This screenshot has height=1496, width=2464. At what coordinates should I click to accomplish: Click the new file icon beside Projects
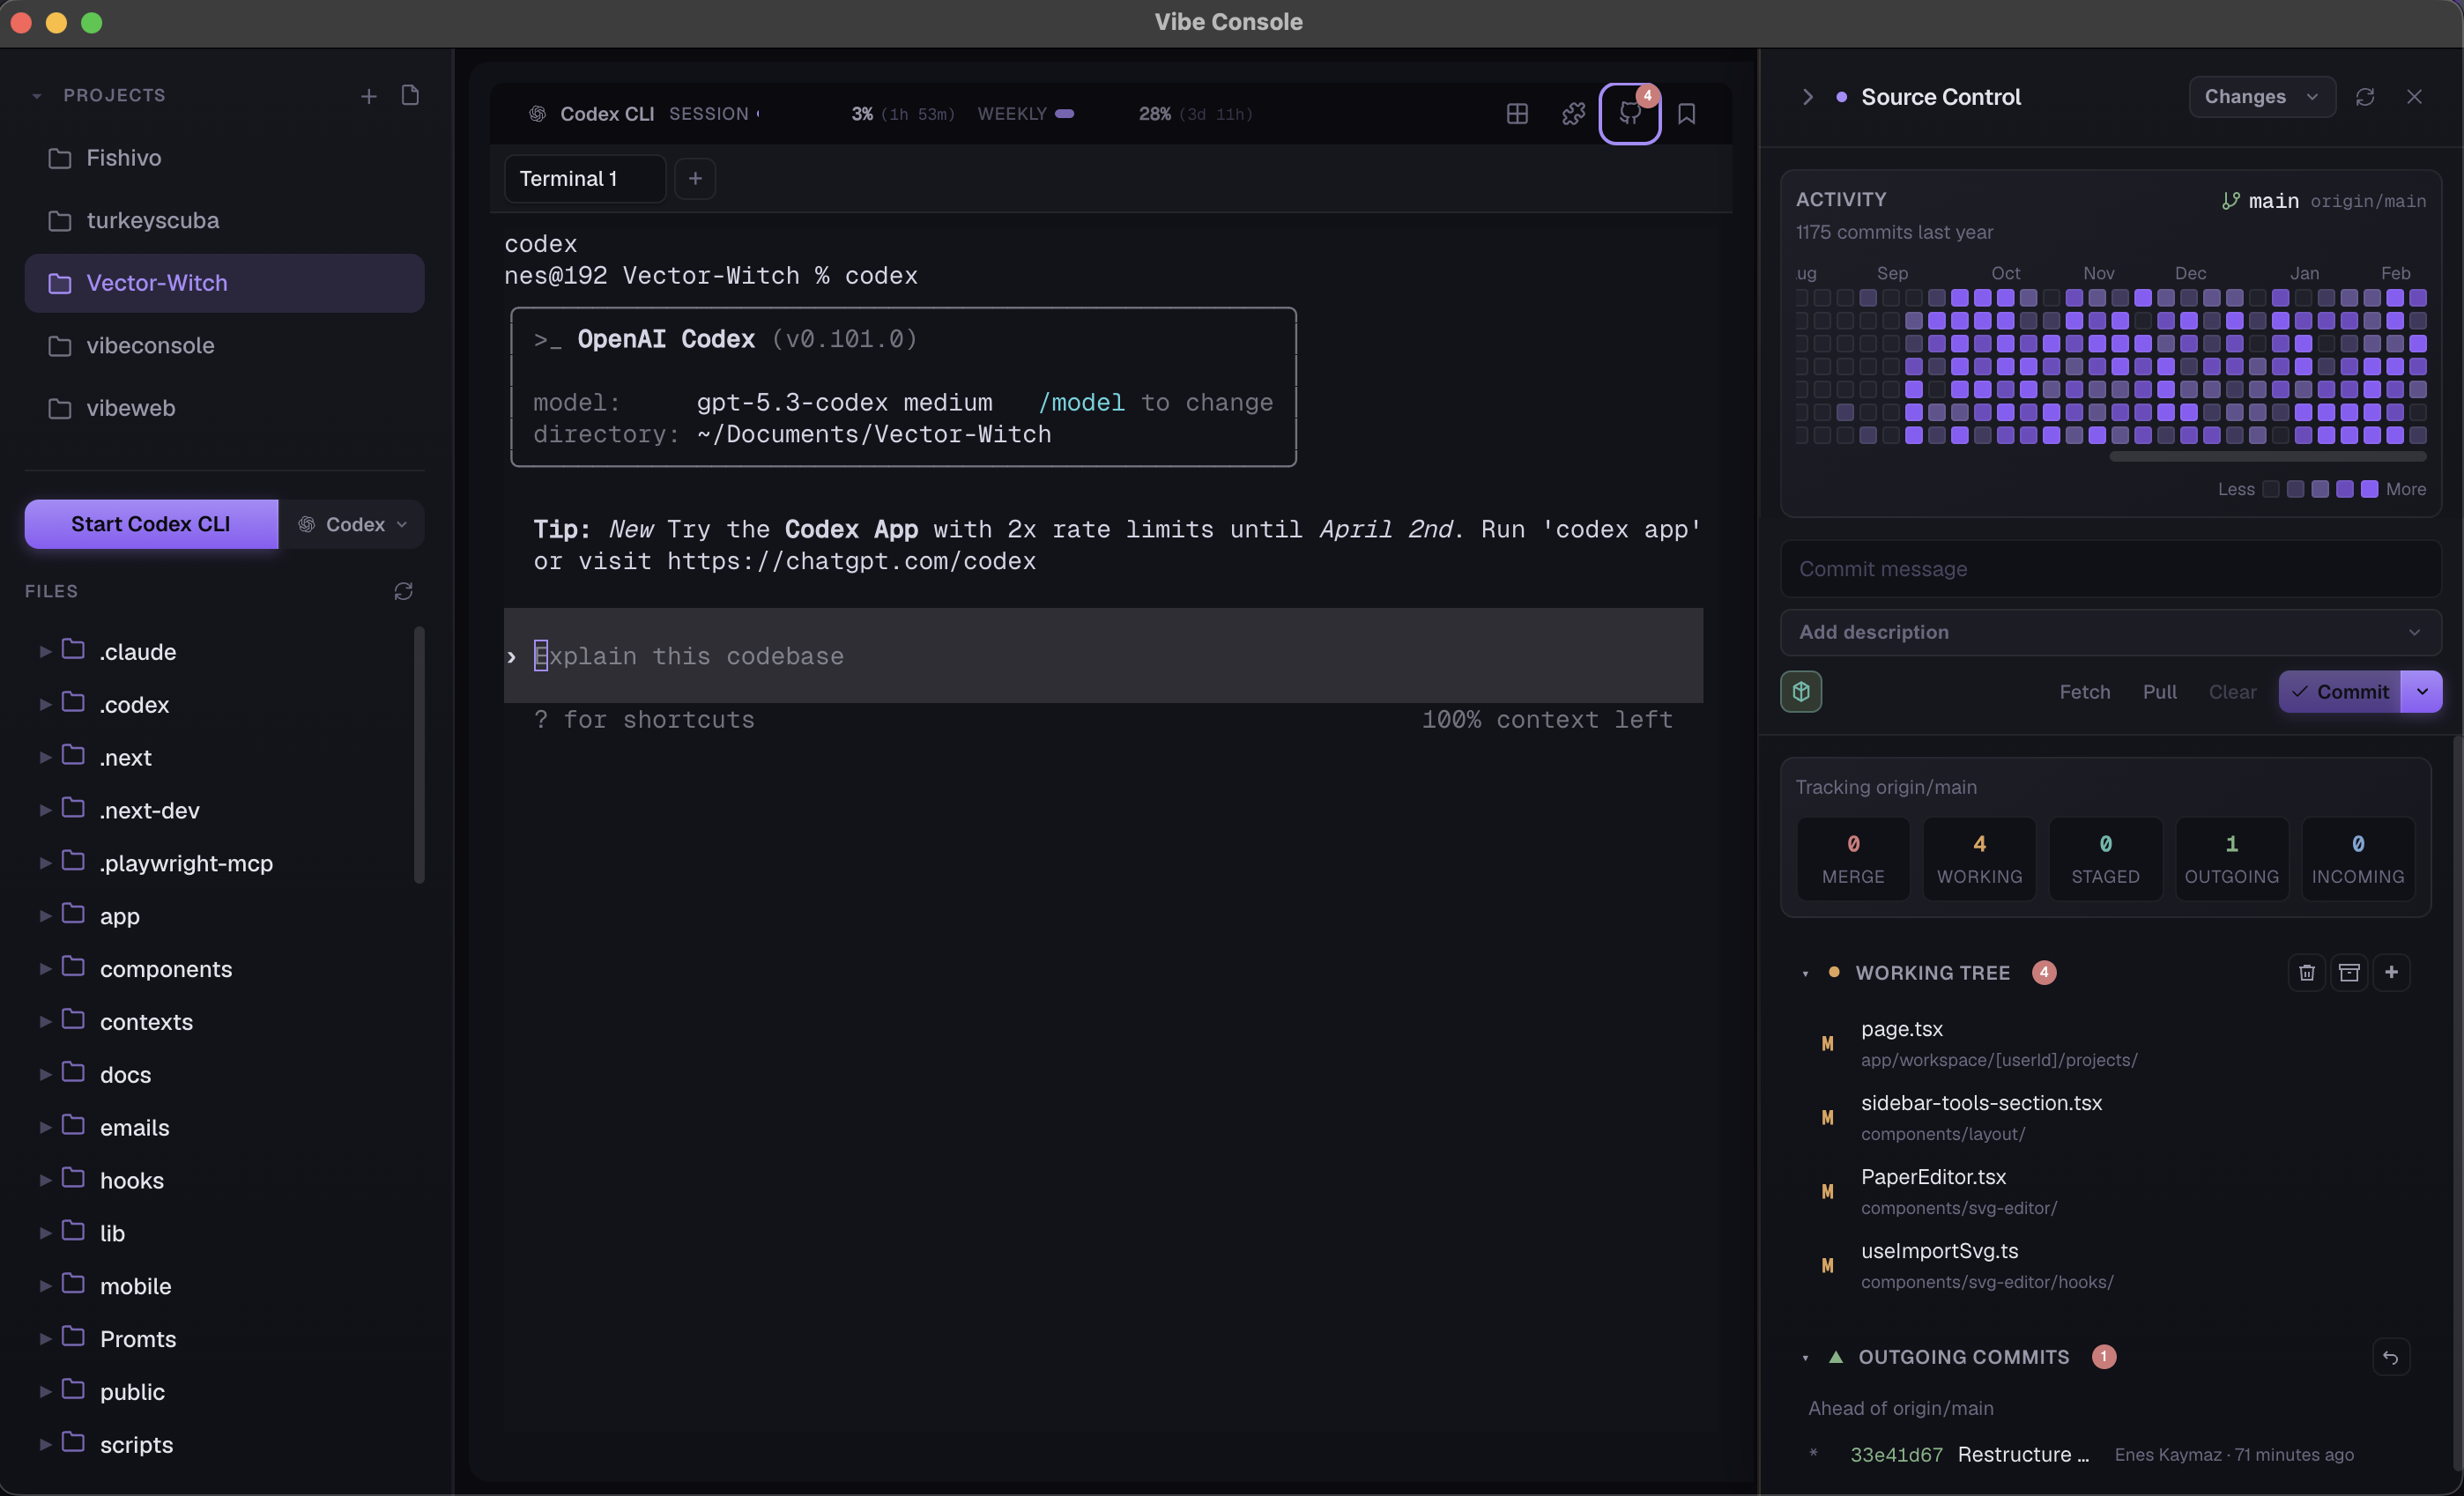pos(410,95)
